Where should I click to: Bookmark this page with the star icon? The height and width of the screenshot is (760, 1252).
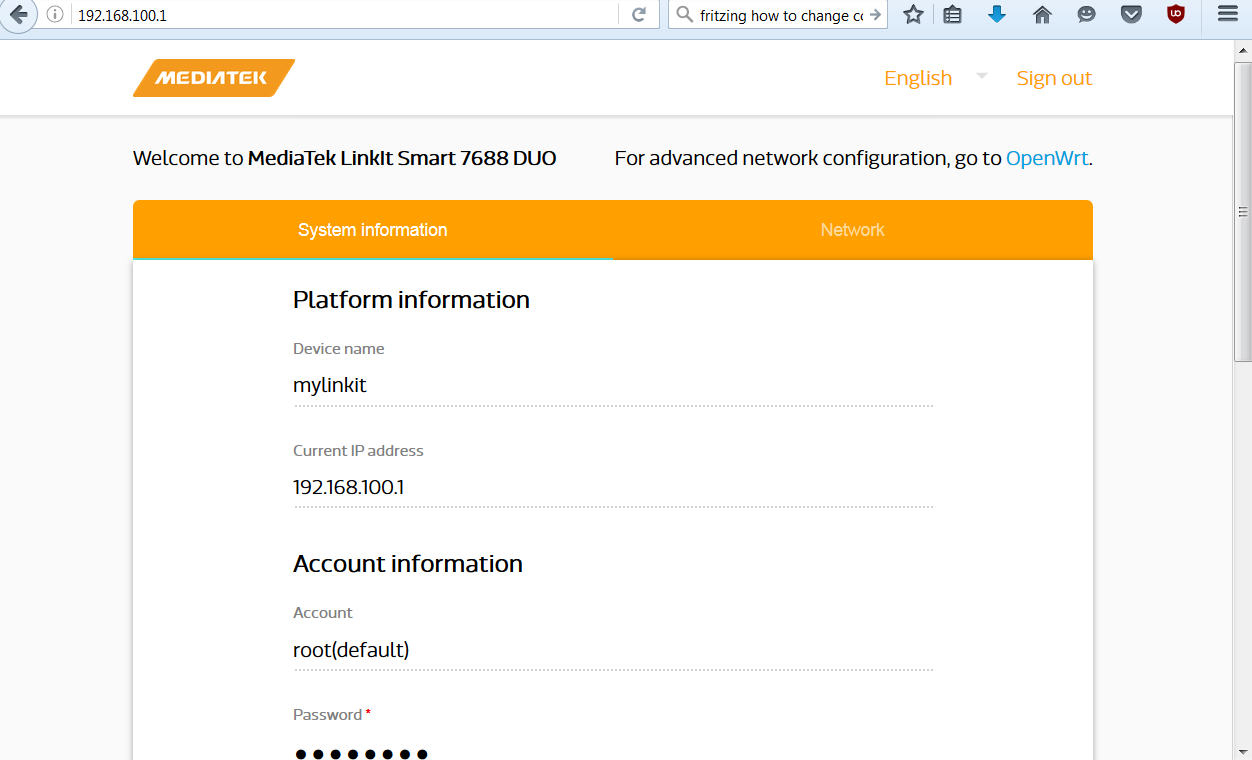click(x=913, y=15)
